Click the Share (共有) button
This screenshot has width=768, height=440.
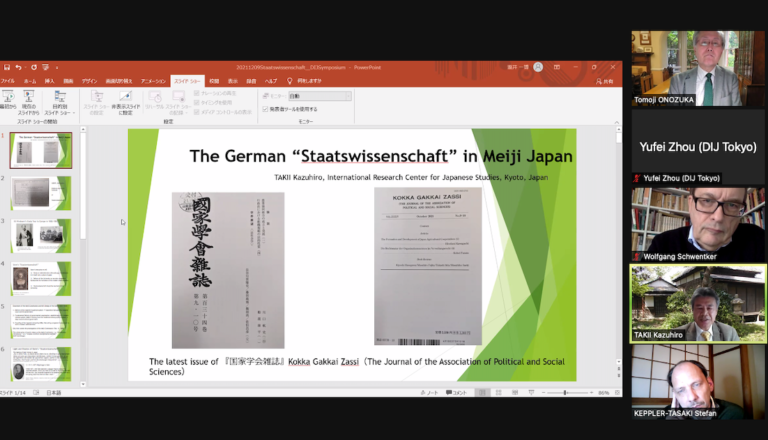click(x=605, y=81)
